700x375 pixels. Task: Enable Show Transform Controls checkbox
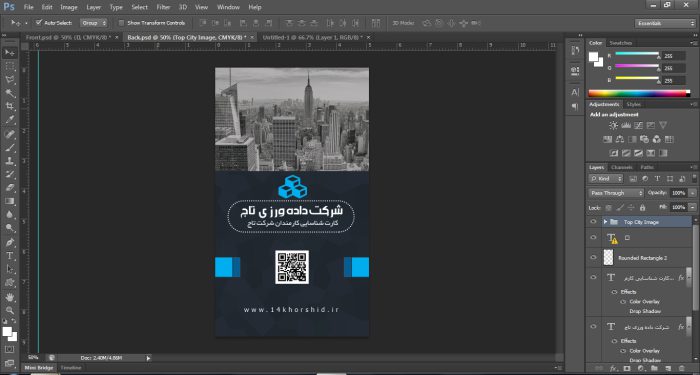pyautogui.click(x=121, y=23)
